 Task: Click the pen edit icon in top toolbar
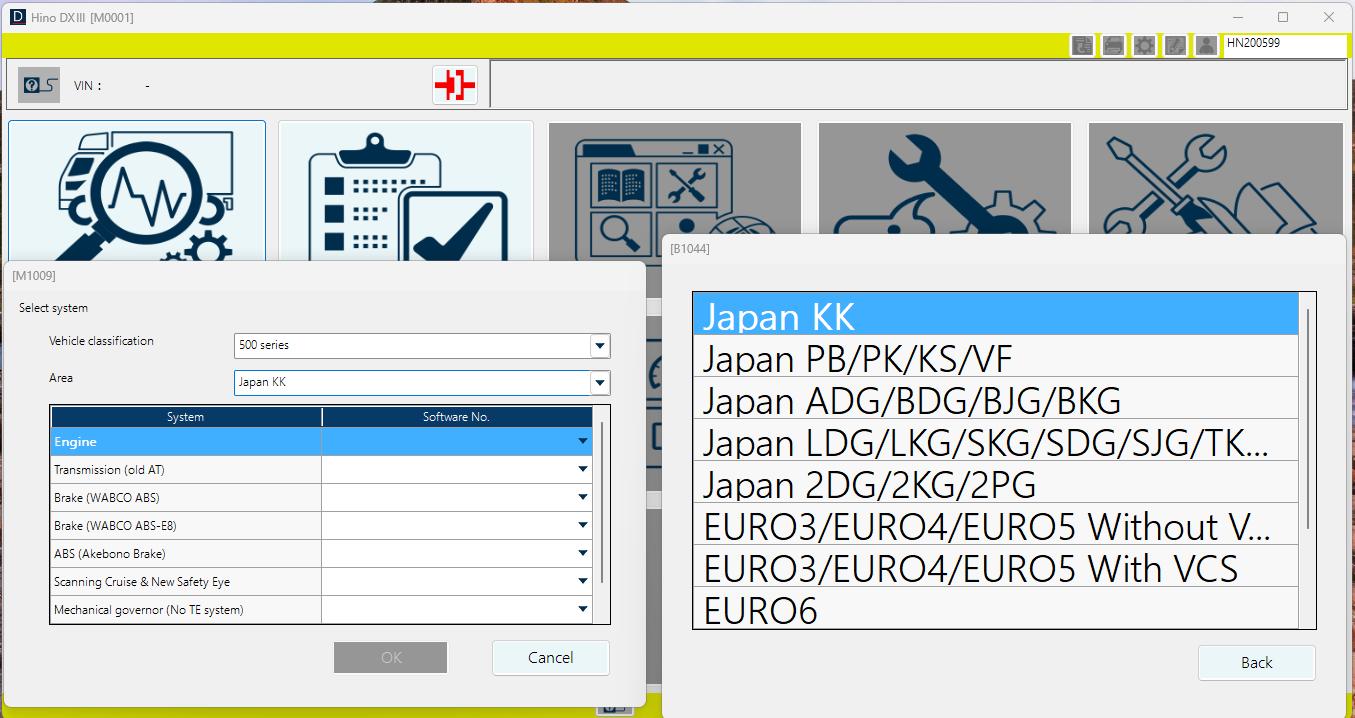(x=1175, y=45)
